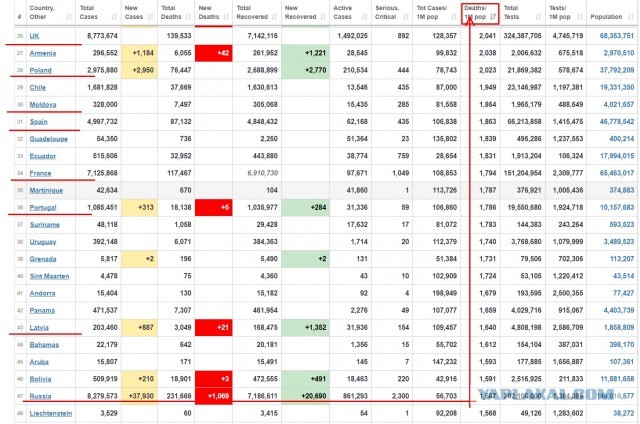Viewport: 640px width, 424px height.
Task: Sort by New Deaths column arrows
Action: [x=226, y=17]
